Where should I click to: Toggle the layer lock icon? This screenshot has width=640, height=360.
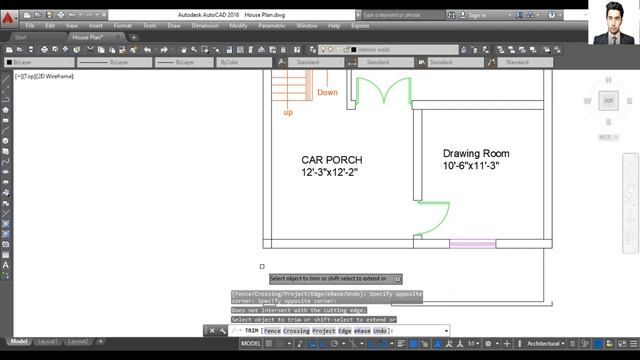346,50
